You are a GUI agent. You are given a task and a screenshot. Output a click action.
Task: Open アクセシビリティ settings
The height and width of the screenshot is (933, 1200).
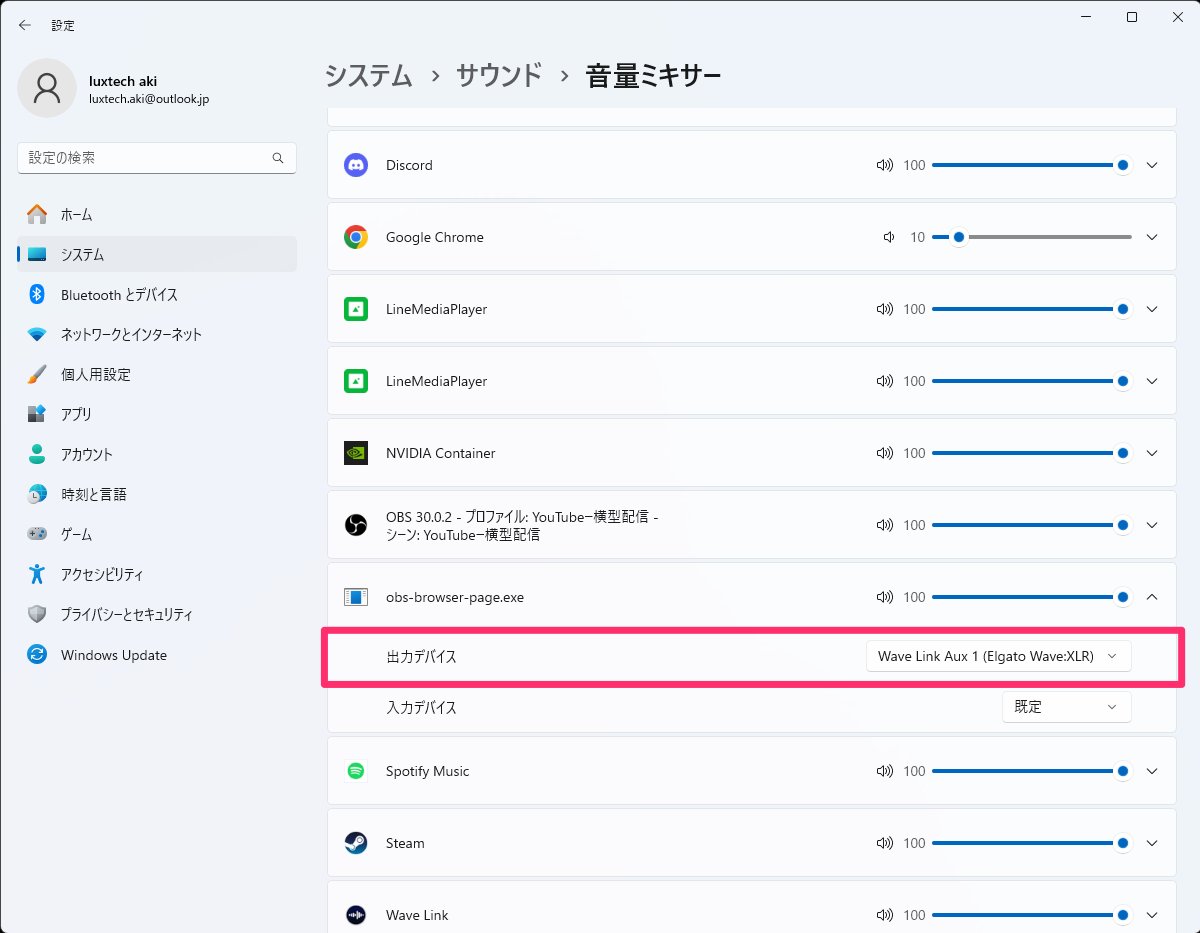pyautogui.click(x=157, y=574)
